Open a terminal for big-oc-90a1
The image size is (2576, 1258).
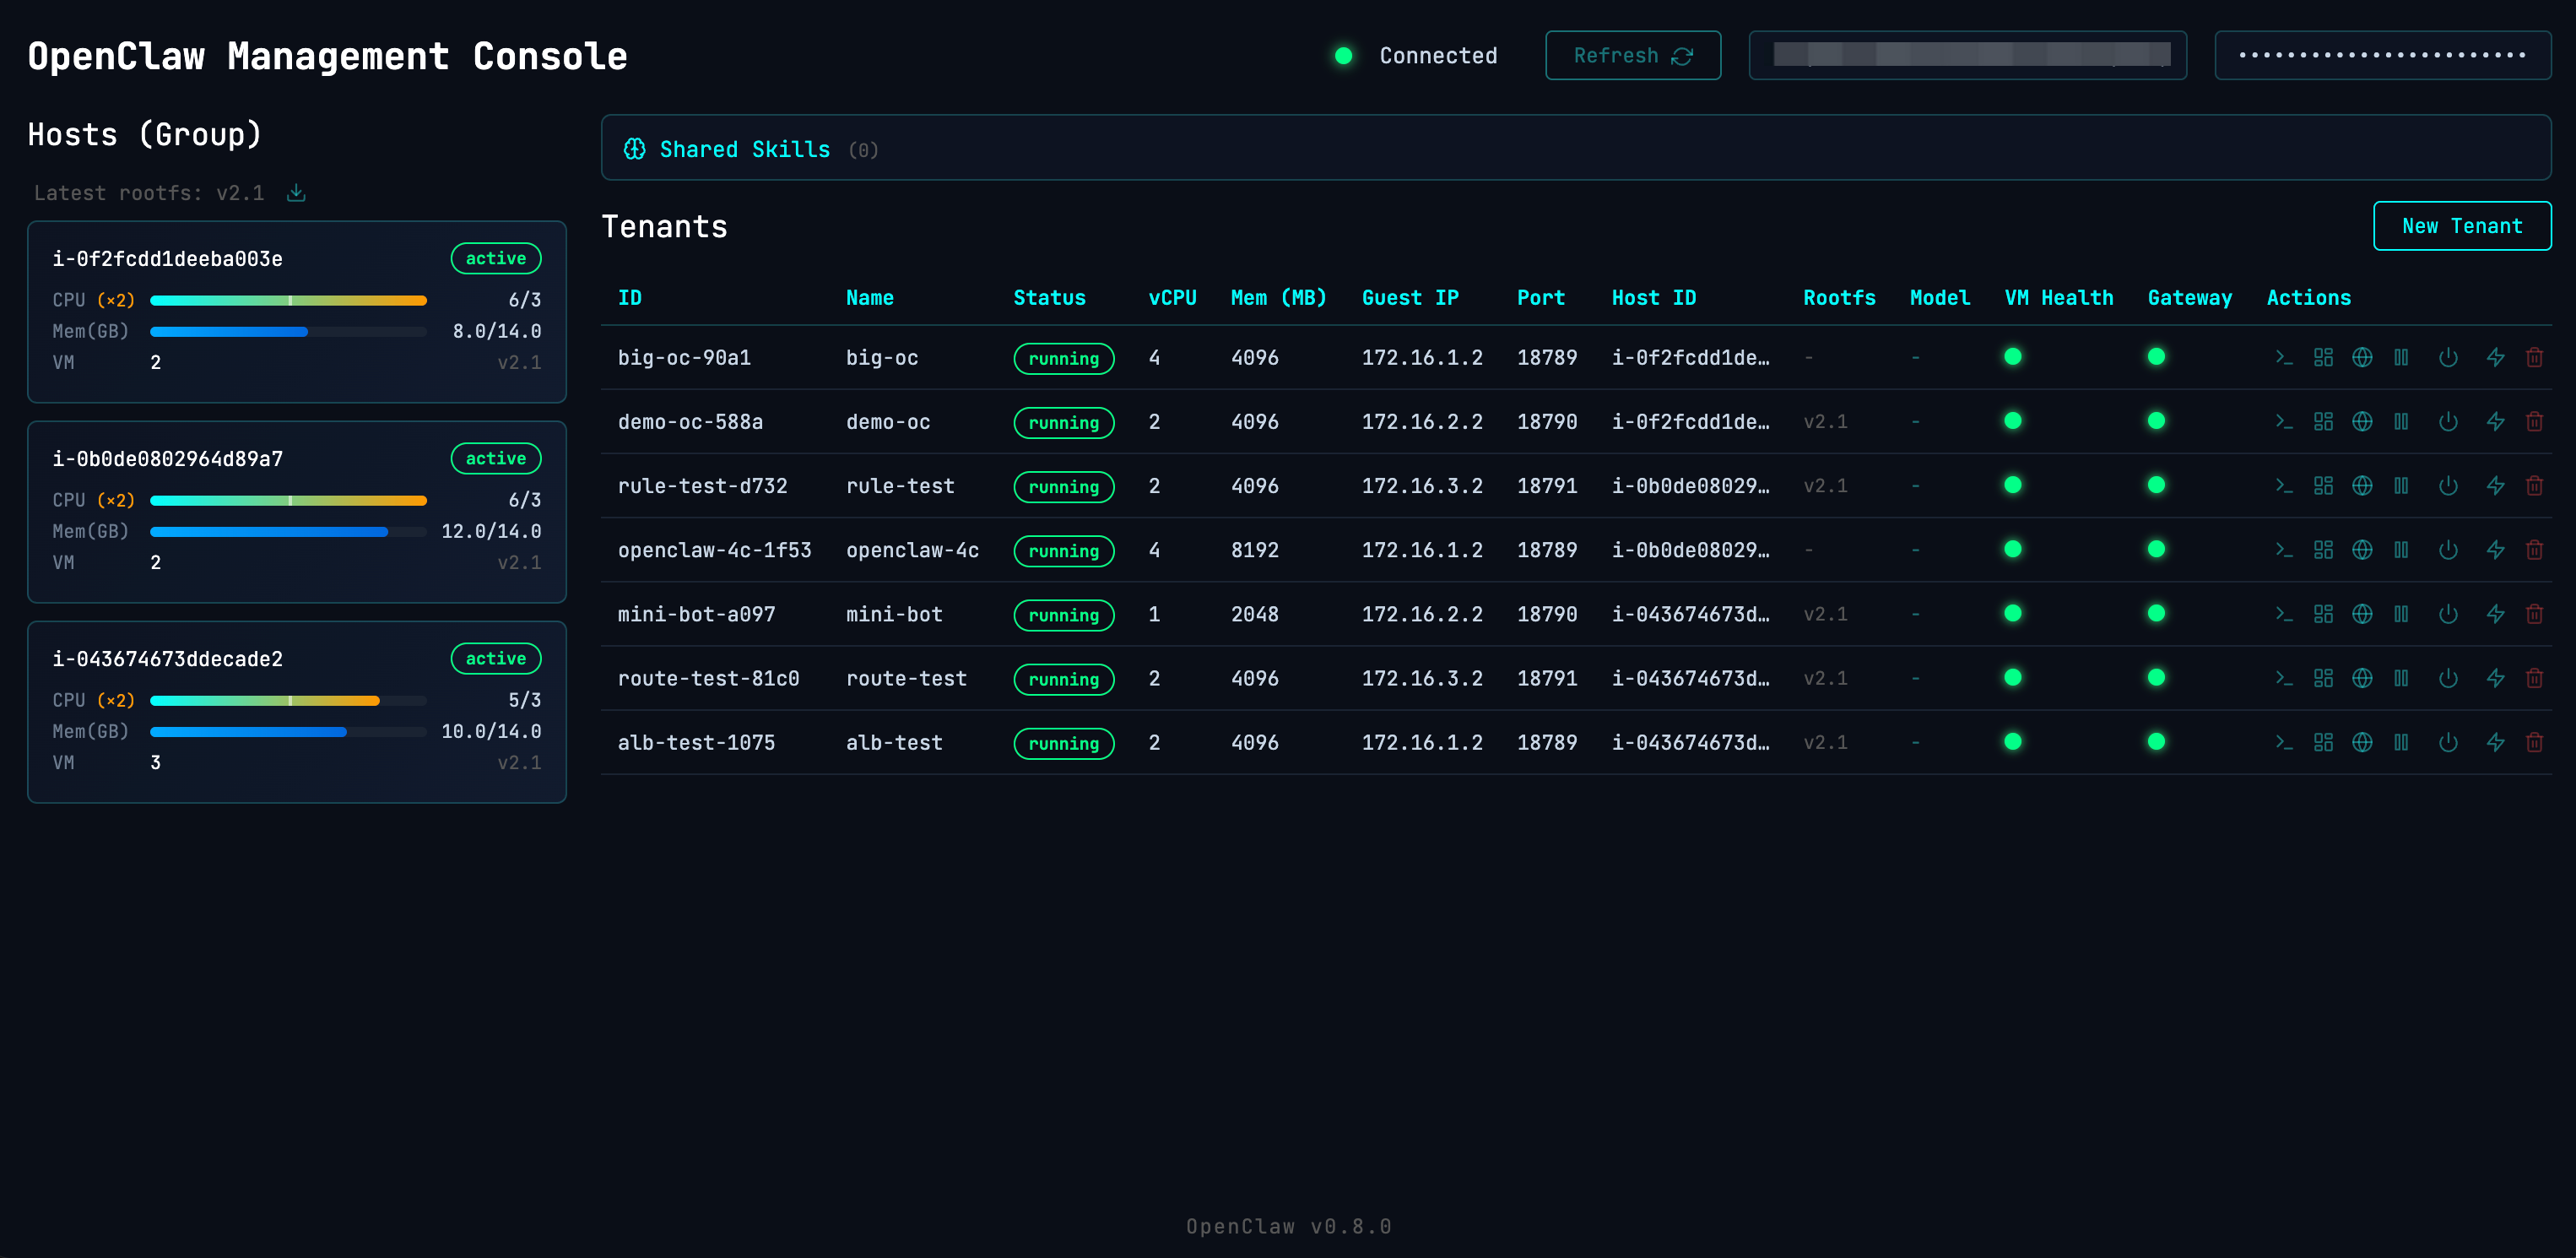coord(2286,357)
